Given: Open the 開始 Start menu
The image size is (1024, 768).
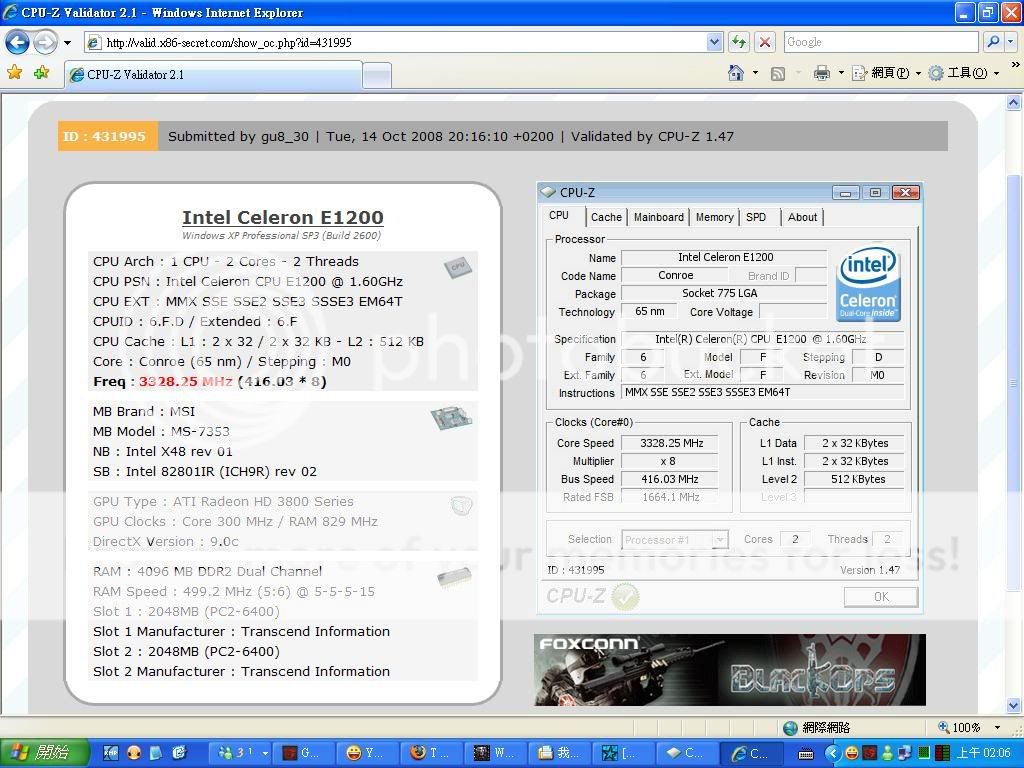Looking at the screenshot, I should click(44, 753).
